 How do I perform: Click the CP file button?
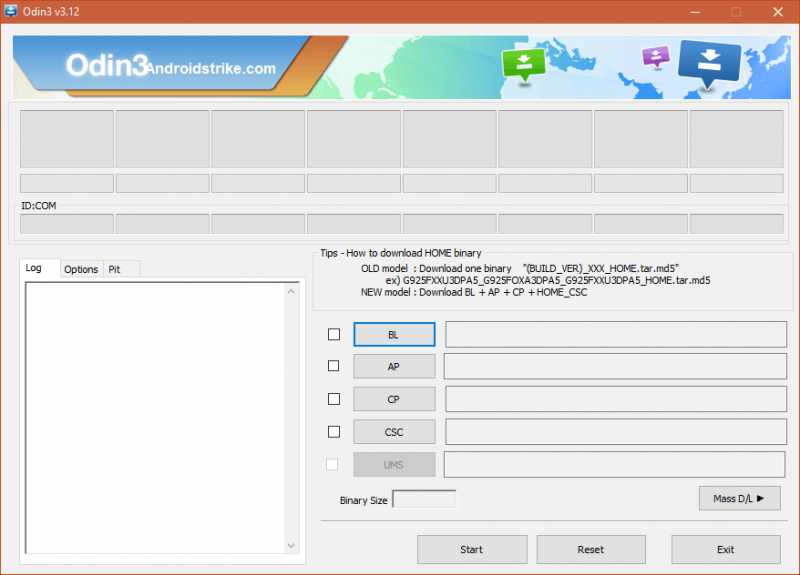394,399
